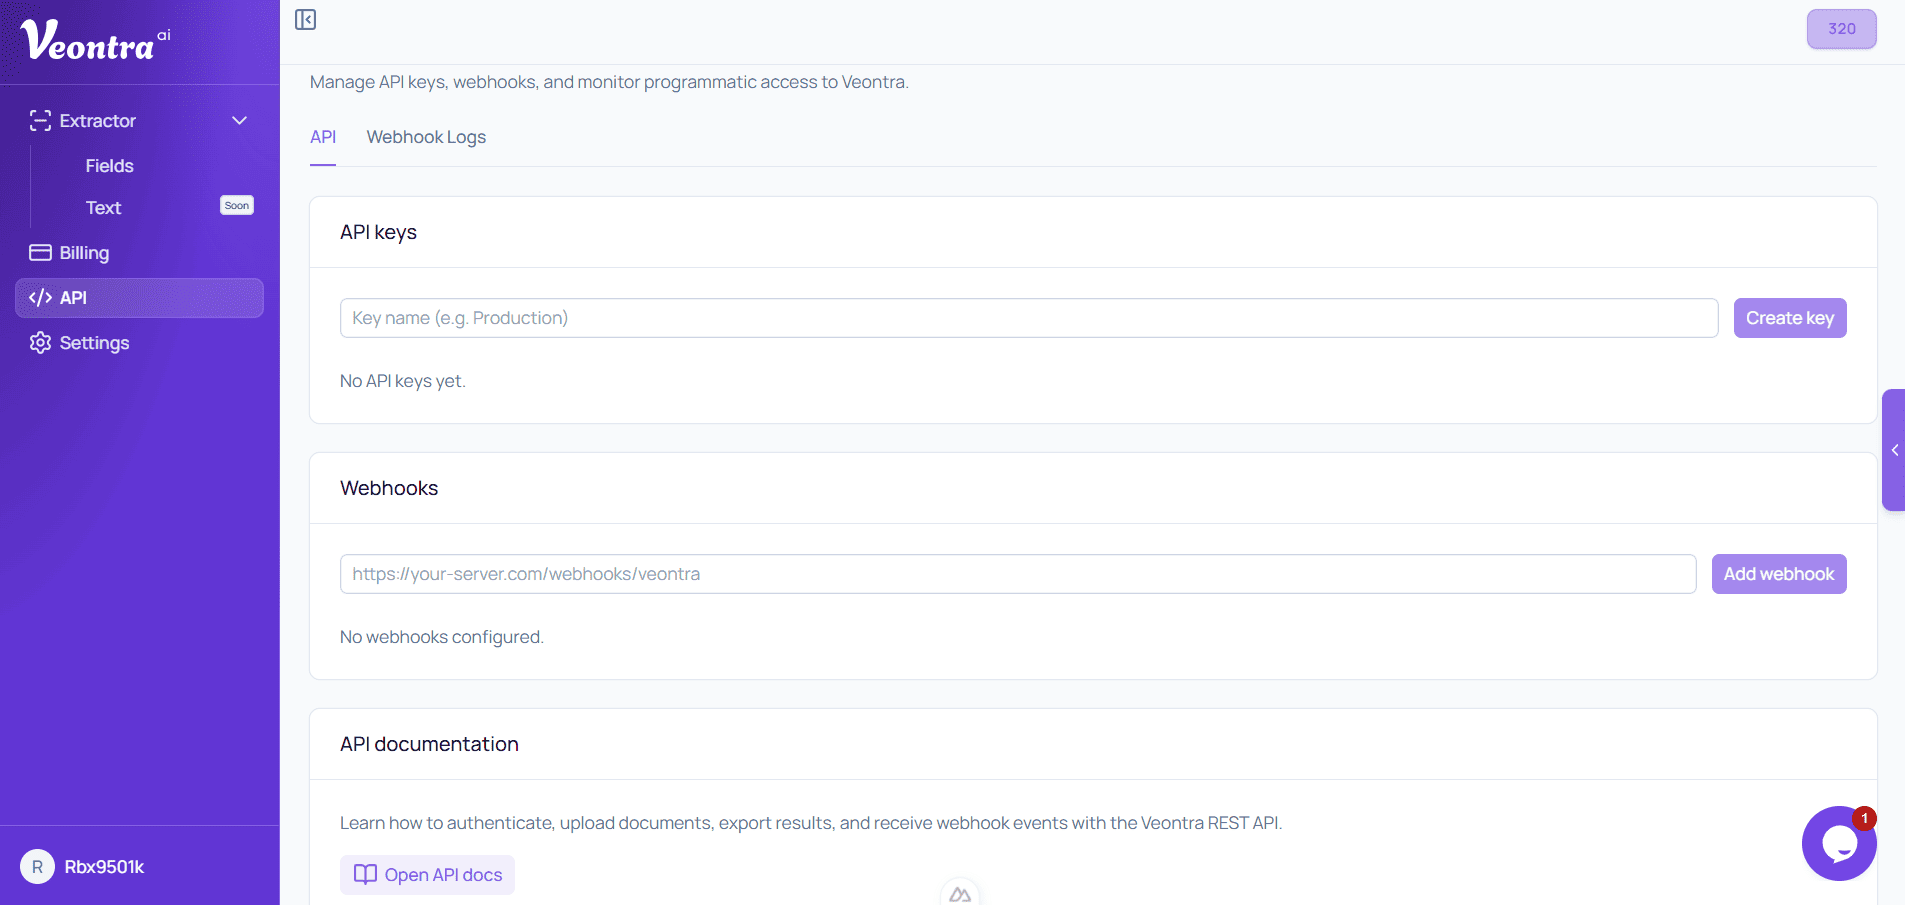The image size is (1905, 905).
Task: Select API in the sidebar
Action: (x=139, y=298)
